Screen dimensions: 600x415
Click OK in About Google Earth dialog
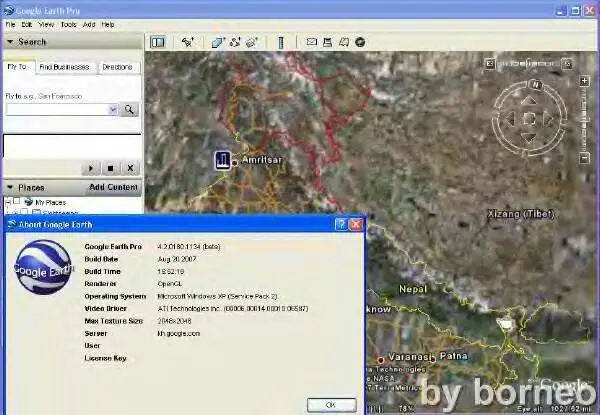tap(331, 405)
